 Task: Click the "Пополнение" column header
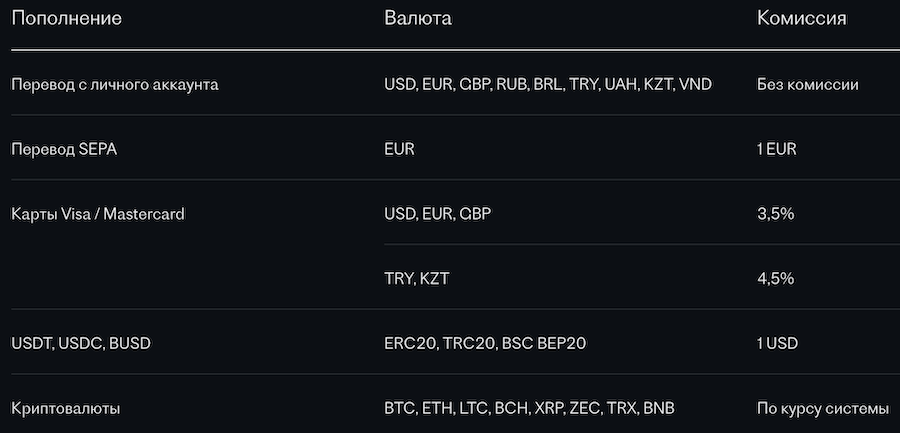coord(66,19)
